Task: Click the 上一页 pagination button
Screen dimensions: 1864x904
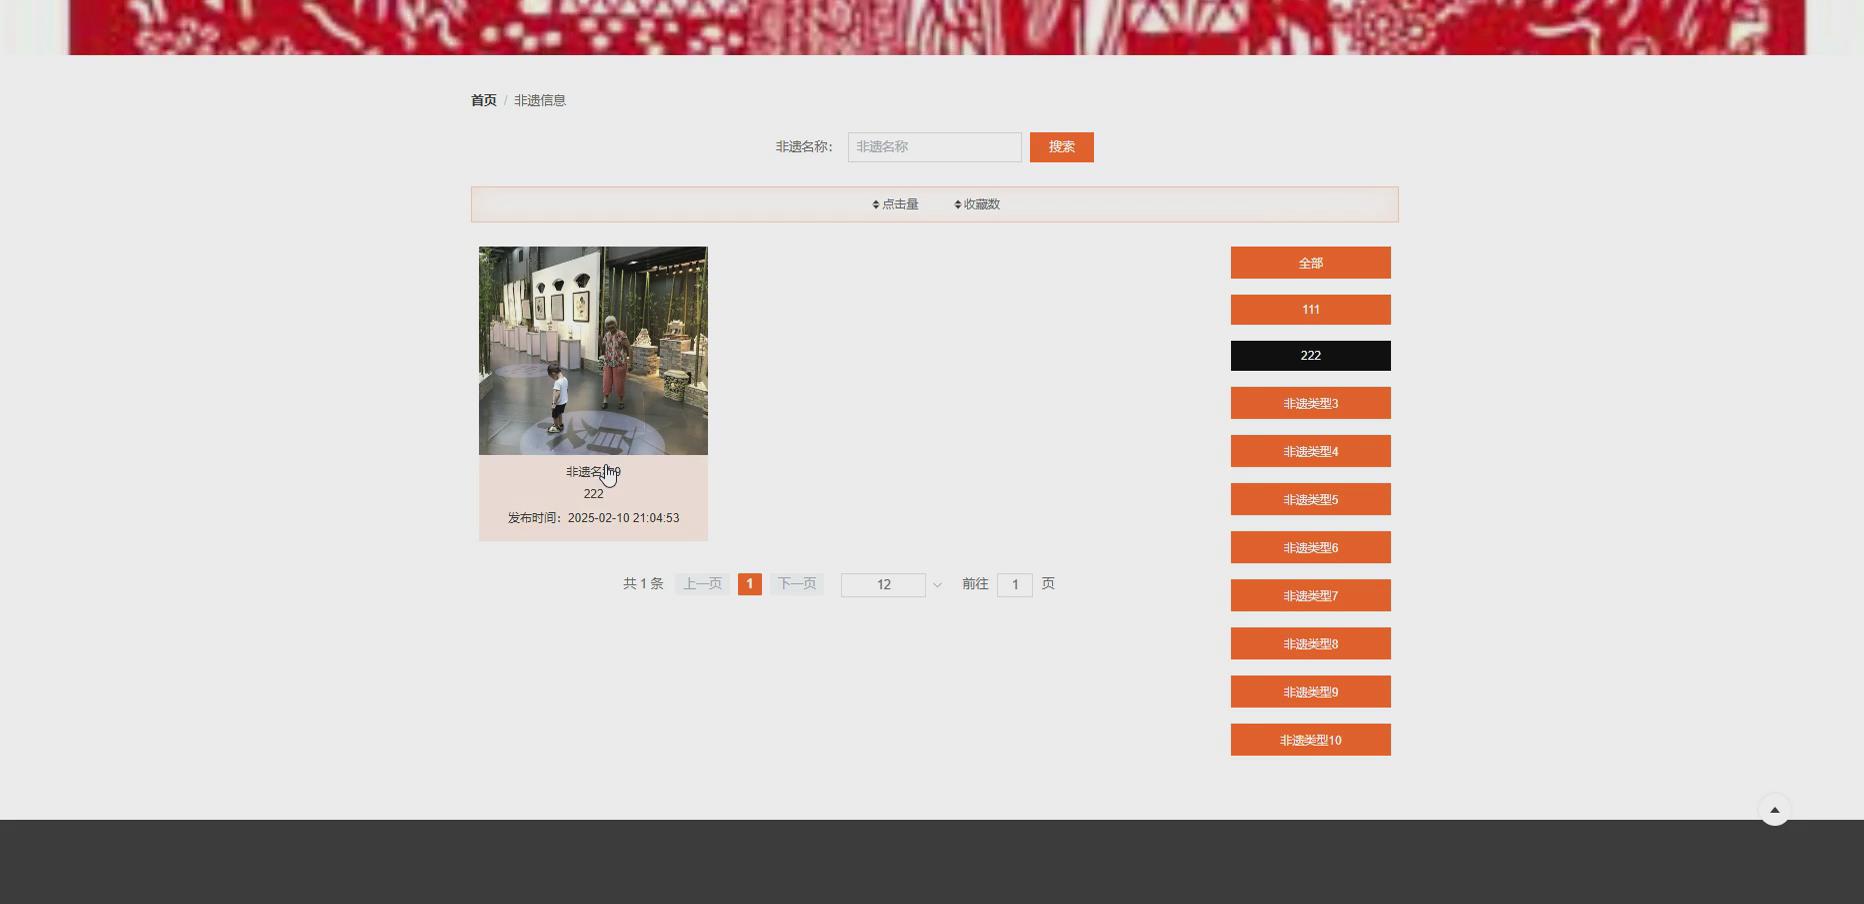Action: pyautogui.click(x=702, y=584)
